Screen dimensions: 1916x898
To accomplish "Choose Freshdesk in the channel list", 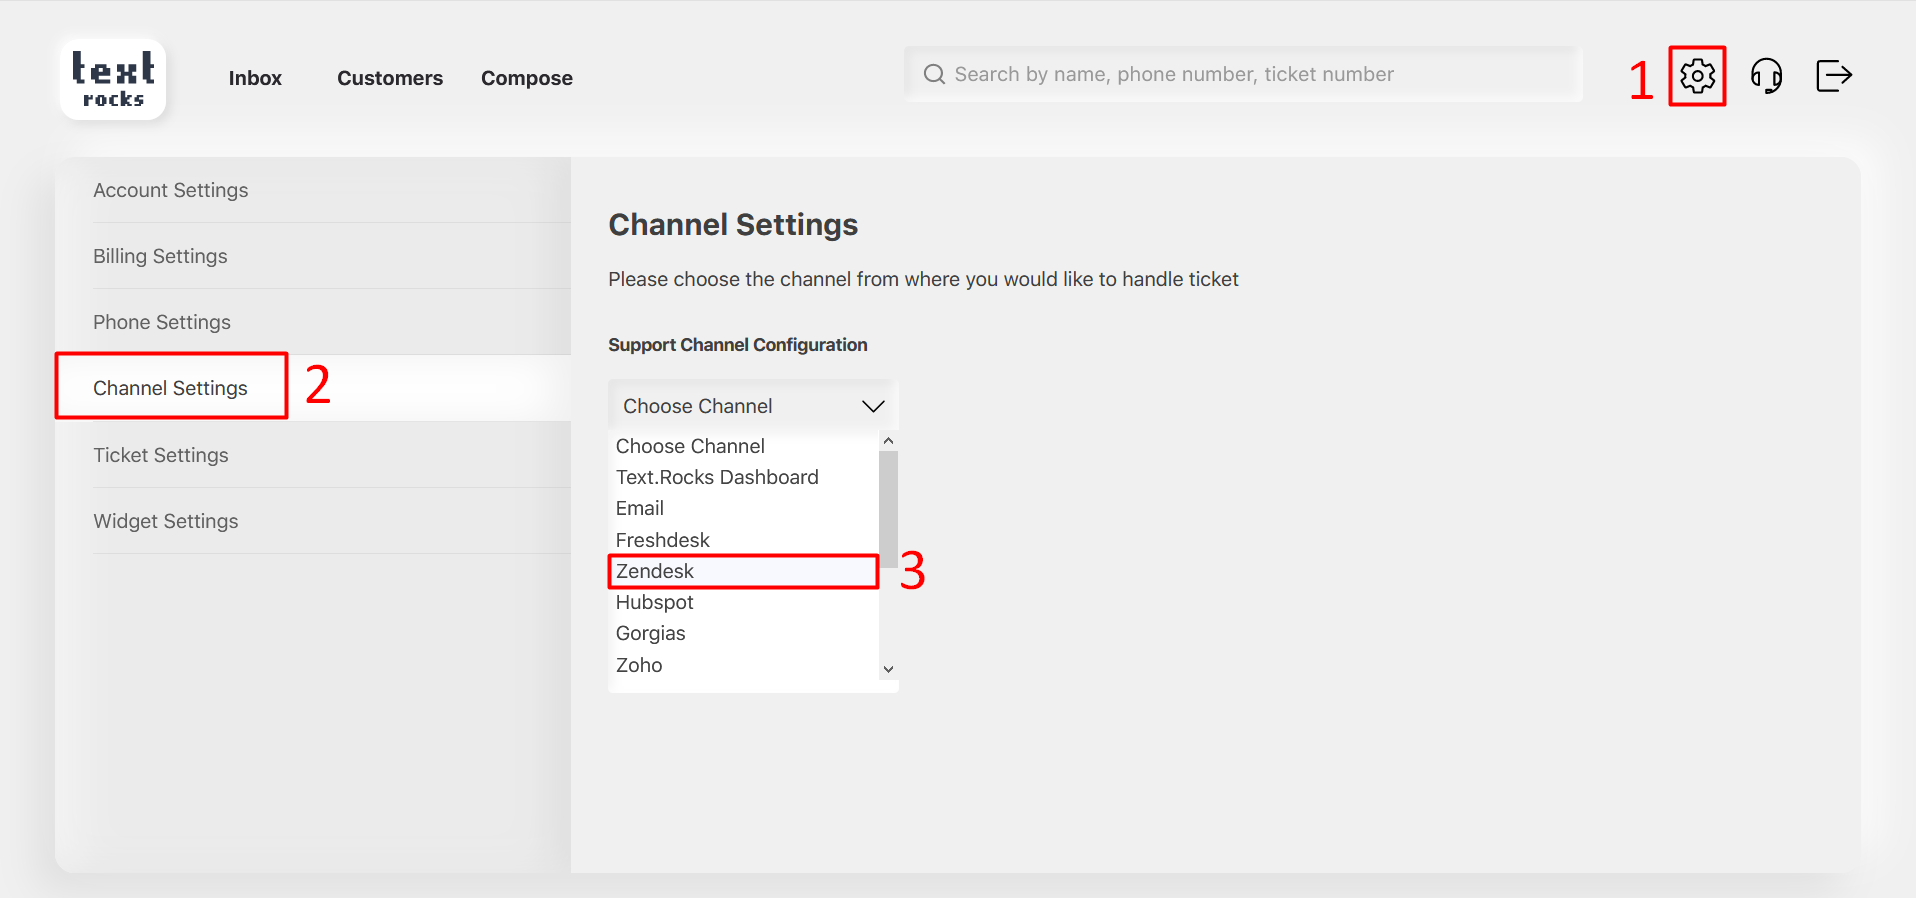I will pos(662,540).
